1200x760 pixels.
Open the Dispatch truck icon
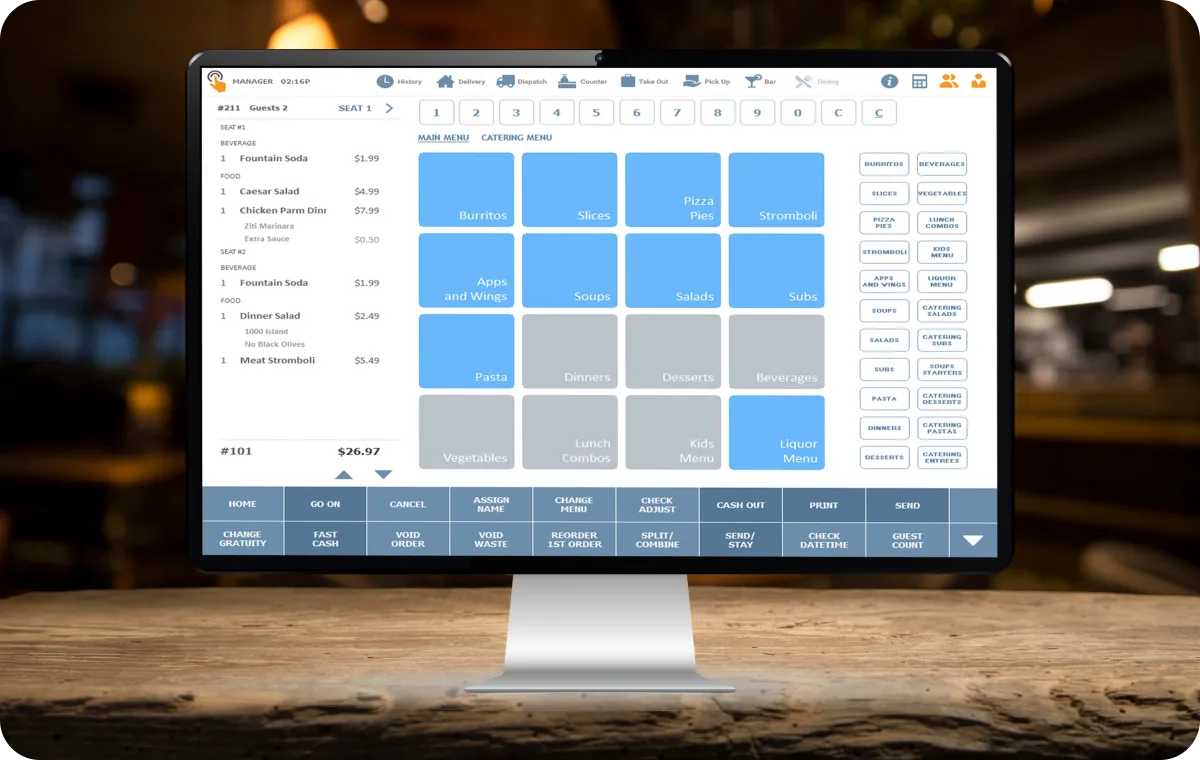[506, 81]
